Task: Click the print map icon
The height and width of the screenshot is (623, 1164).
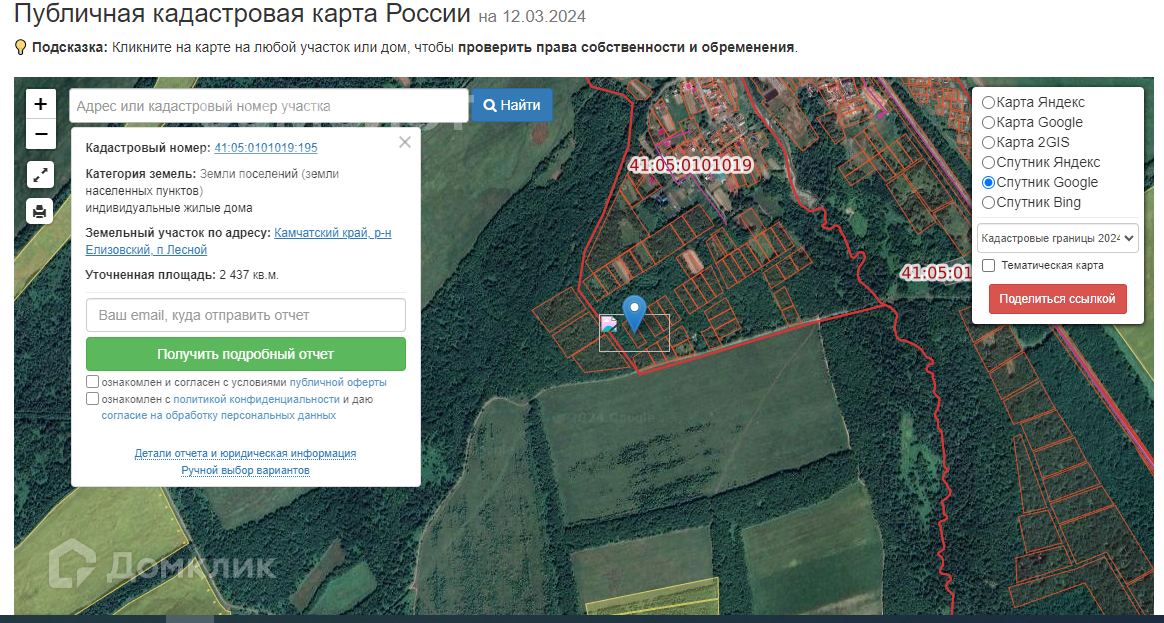Action: tap(40, 211)
